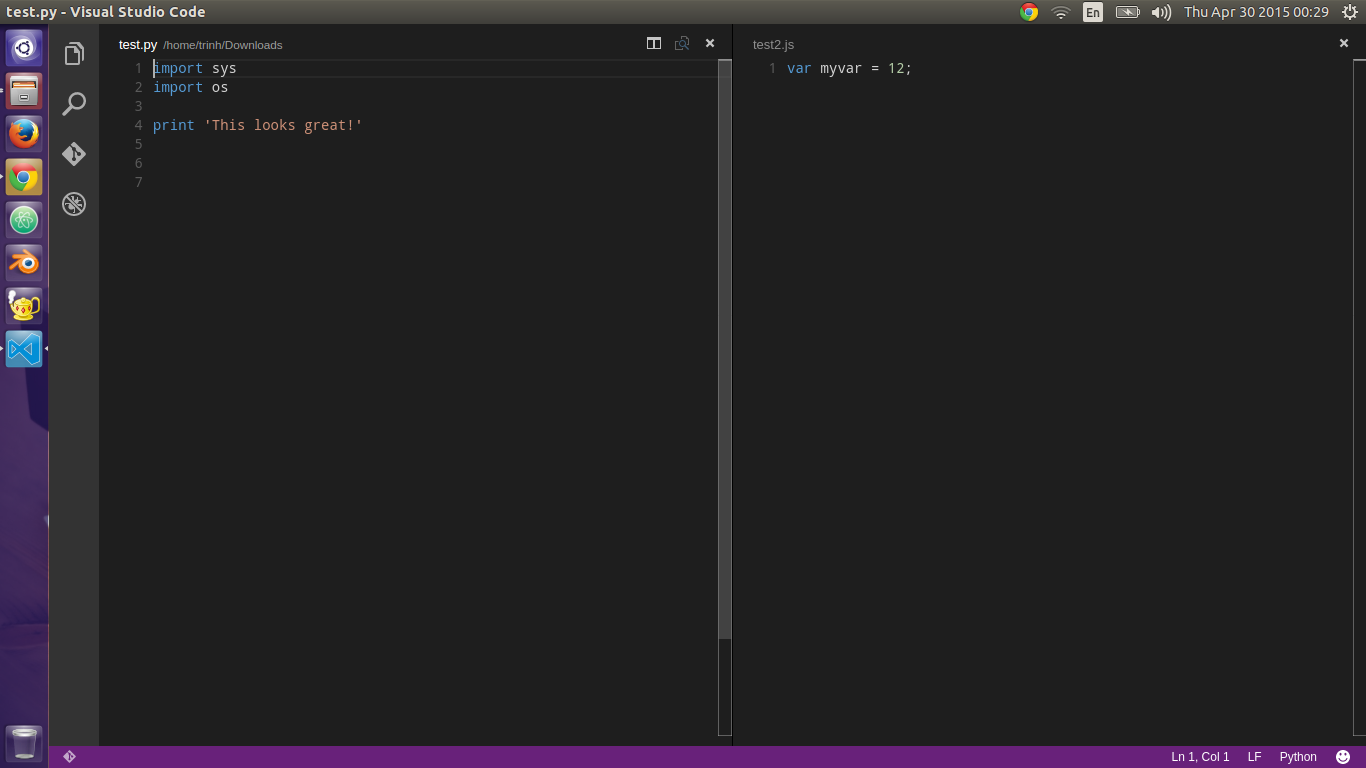Open the Debug view in activity bar

pyautogui.click(x=74, y=204)
